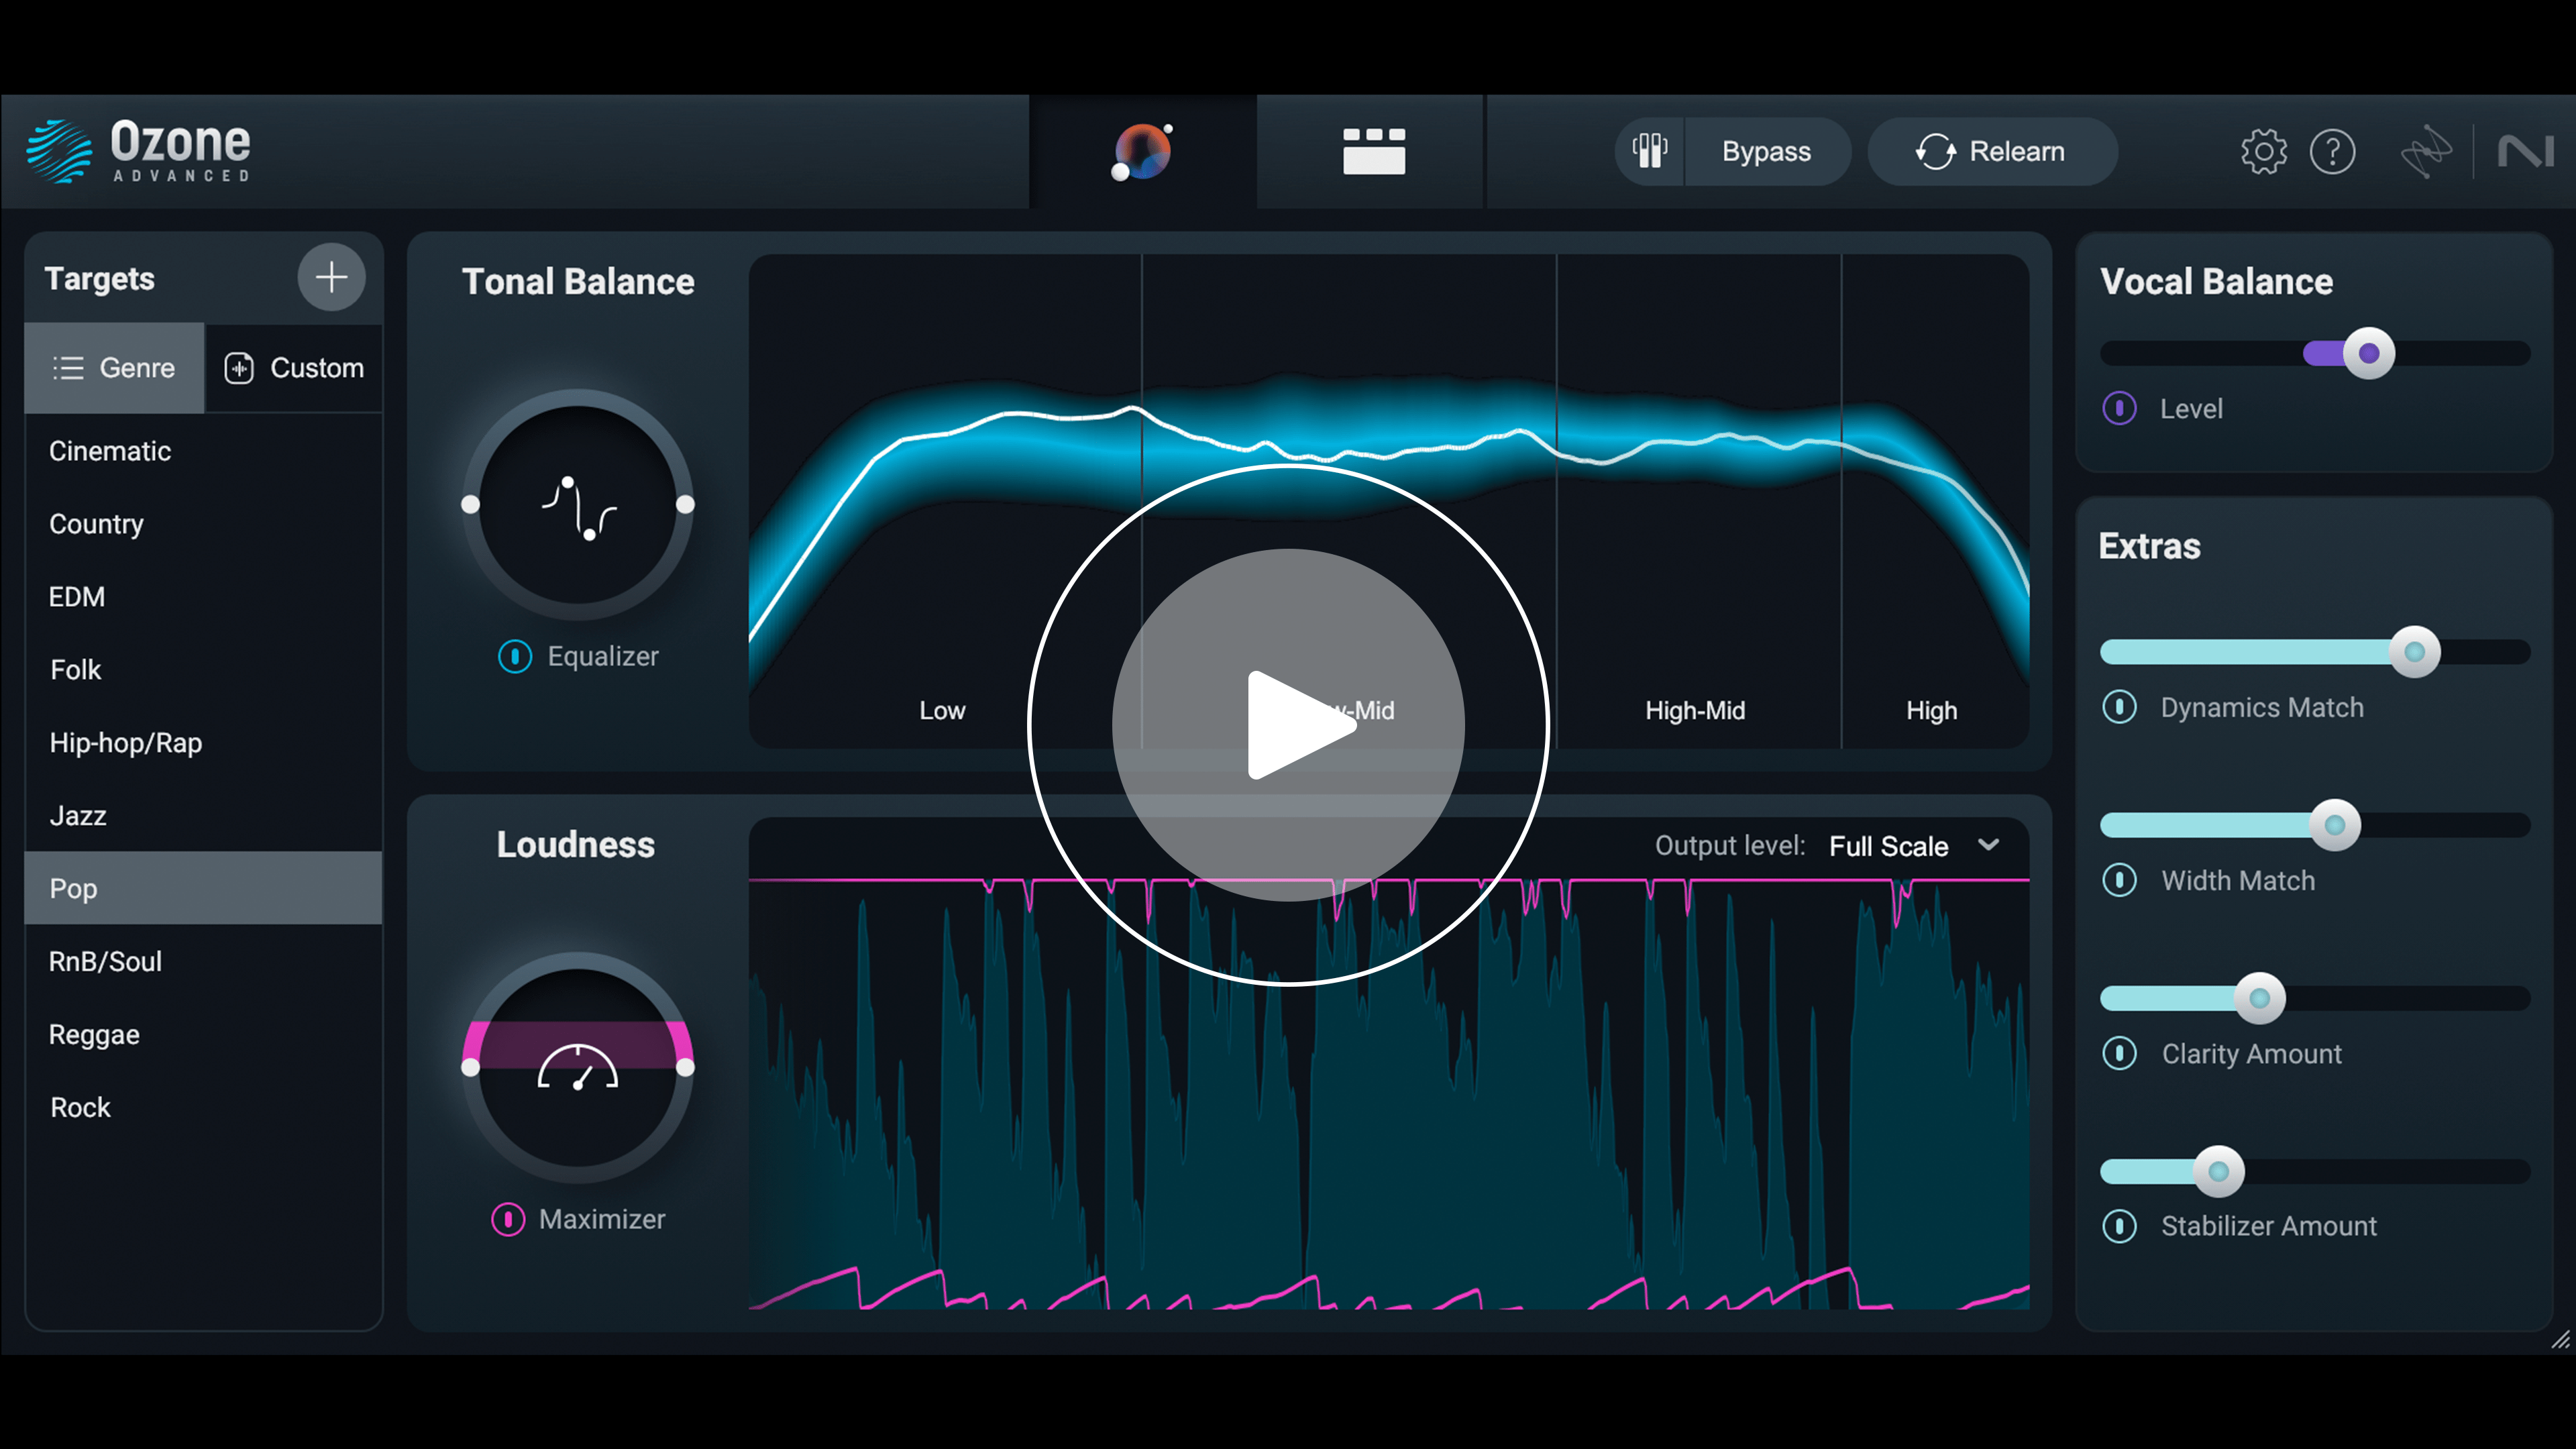Toggle Width Match power button

pyautogui.click(x=2120, y=880)
